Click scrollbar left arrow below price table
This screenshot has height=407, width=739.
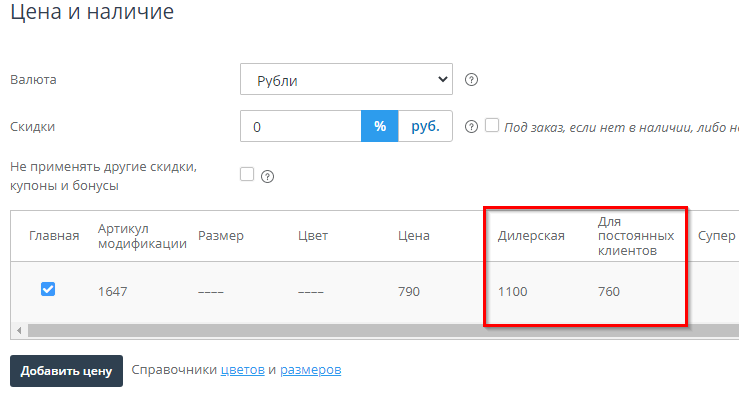pos(20,330)
